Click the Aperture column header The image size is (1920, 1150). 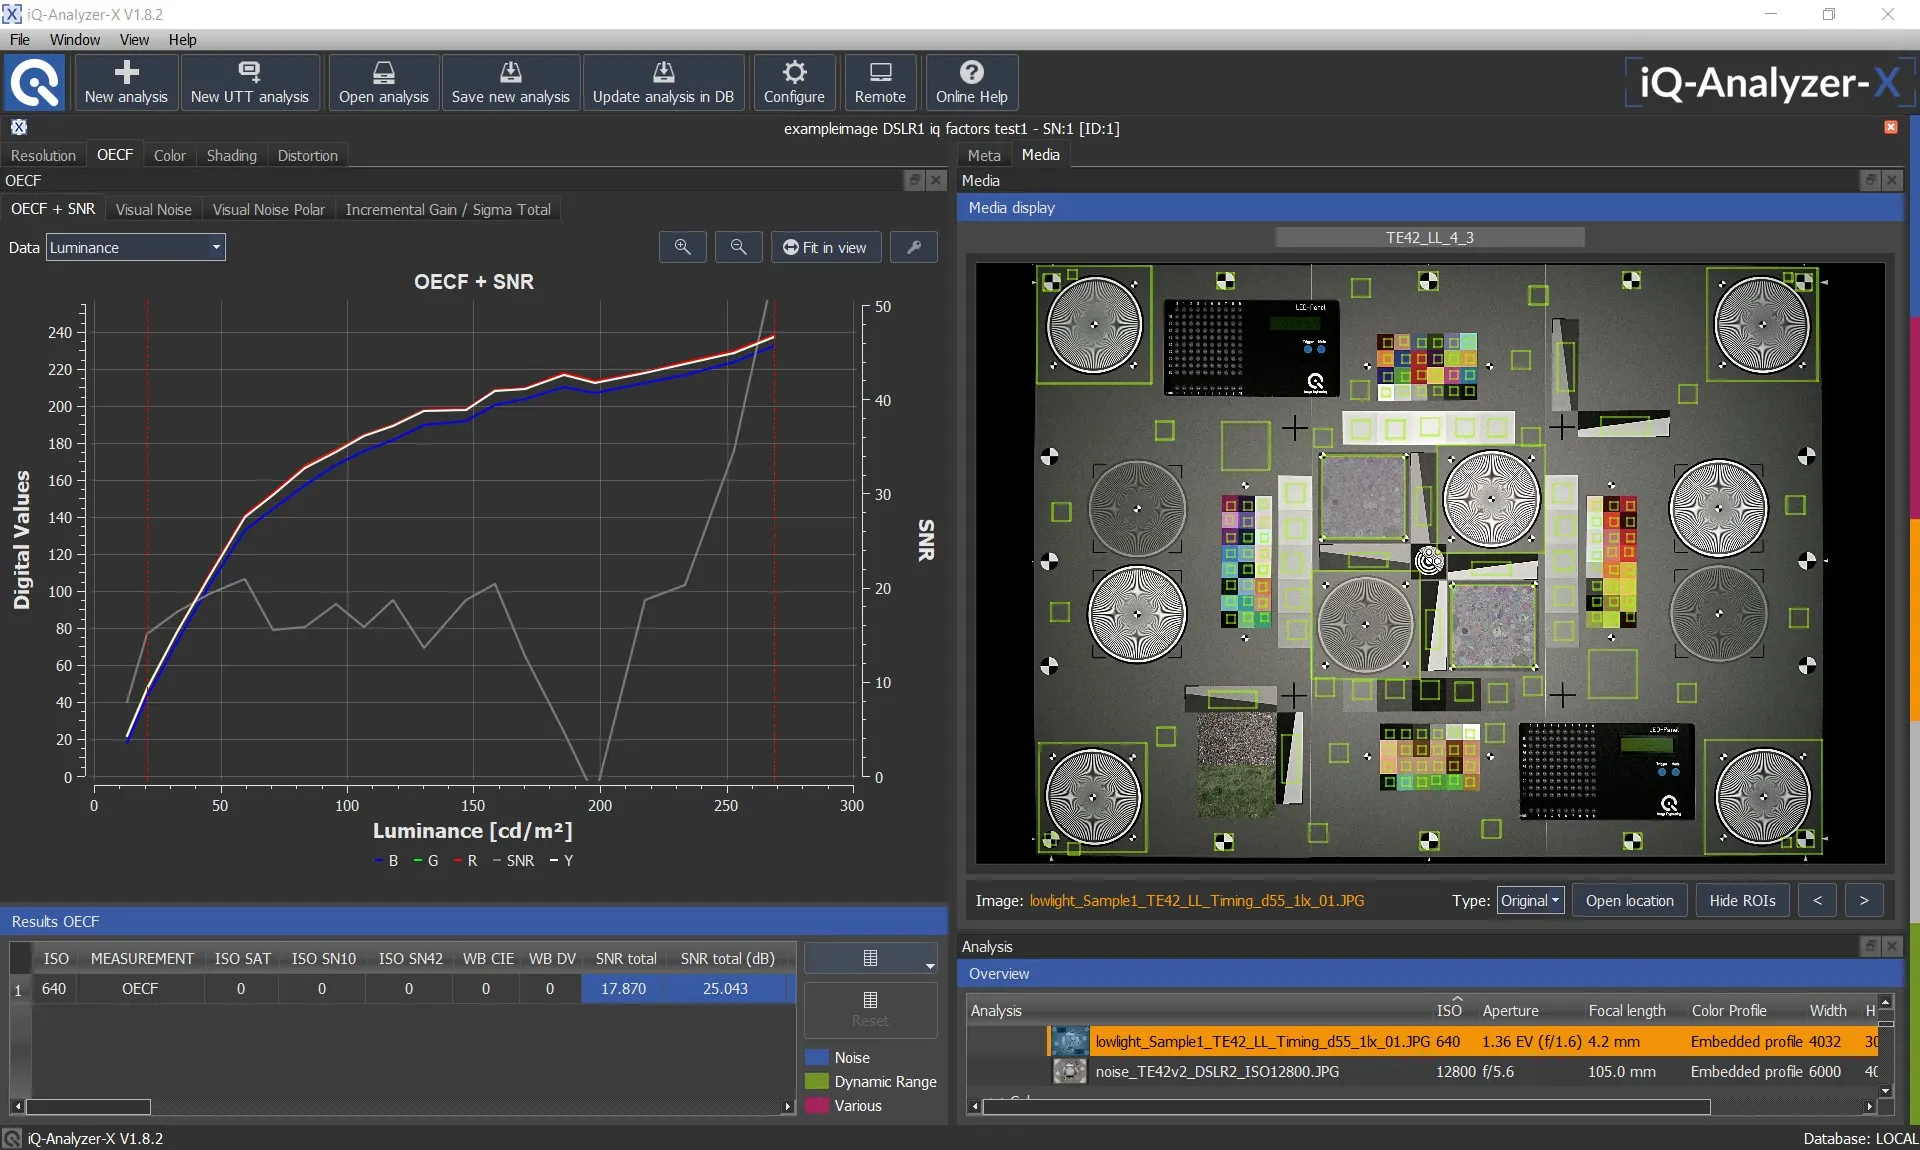point(1510,1010)
